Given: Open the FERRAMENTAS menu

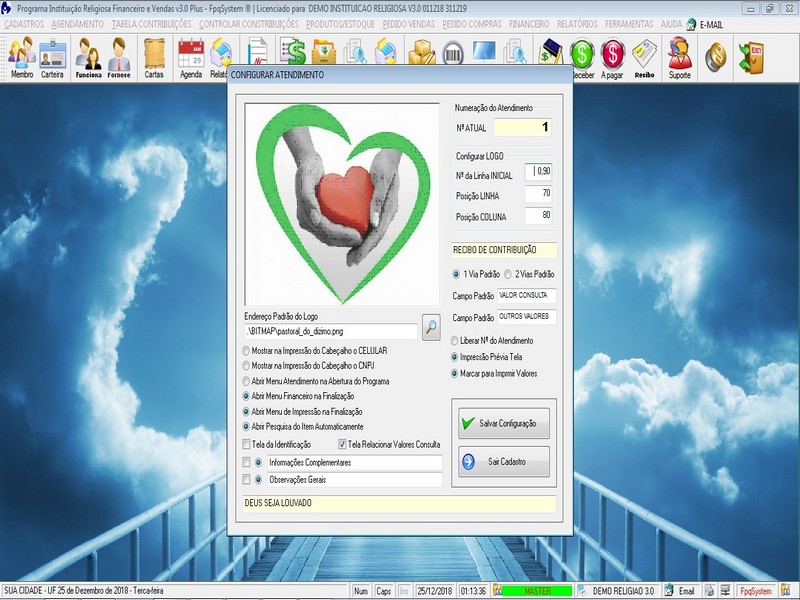Looking at the screenshot, I should [x=629, y=24].
